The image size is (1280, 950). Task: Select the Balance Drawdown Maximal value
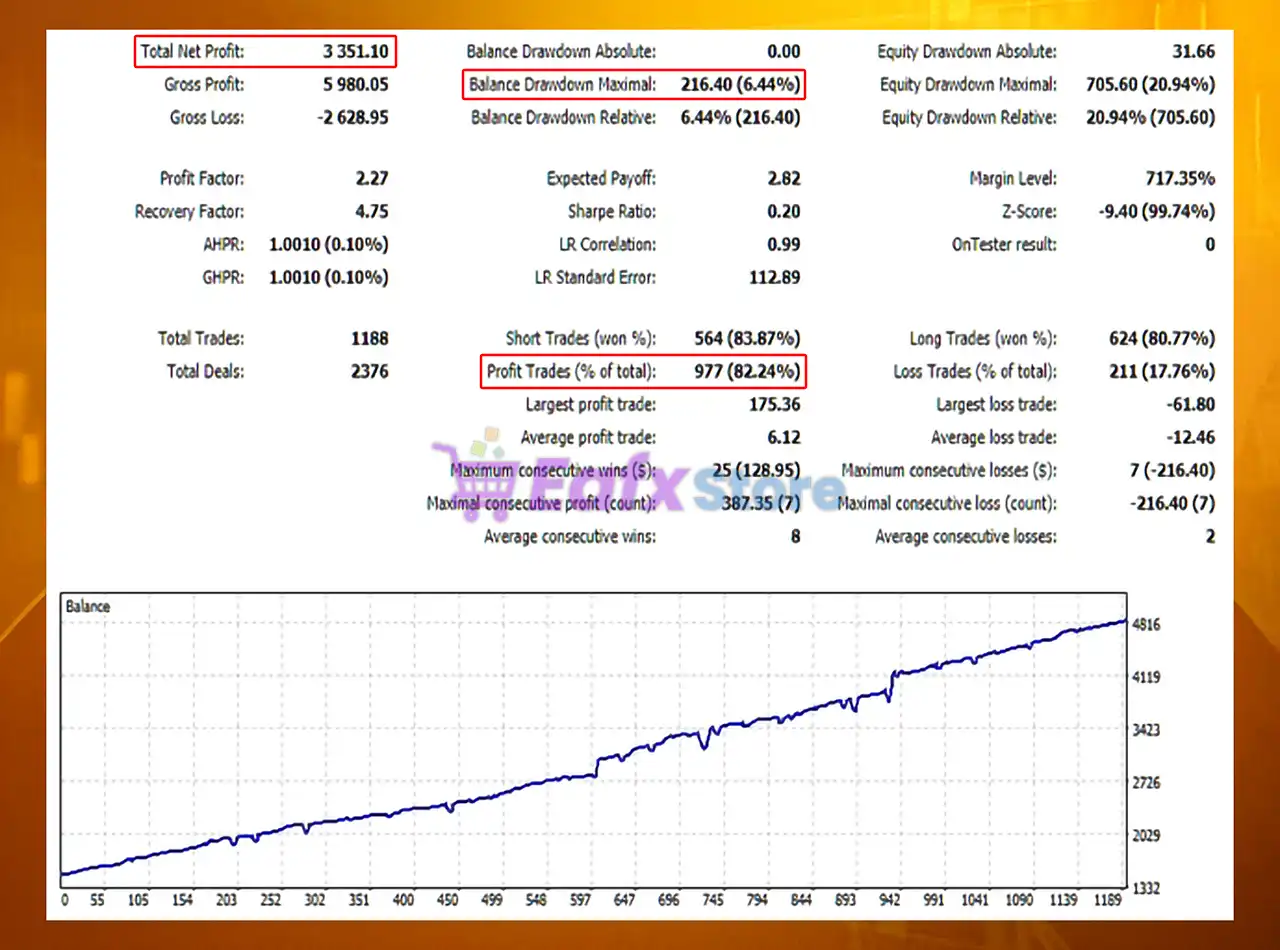pyautogui.click(x=740, y=85)
